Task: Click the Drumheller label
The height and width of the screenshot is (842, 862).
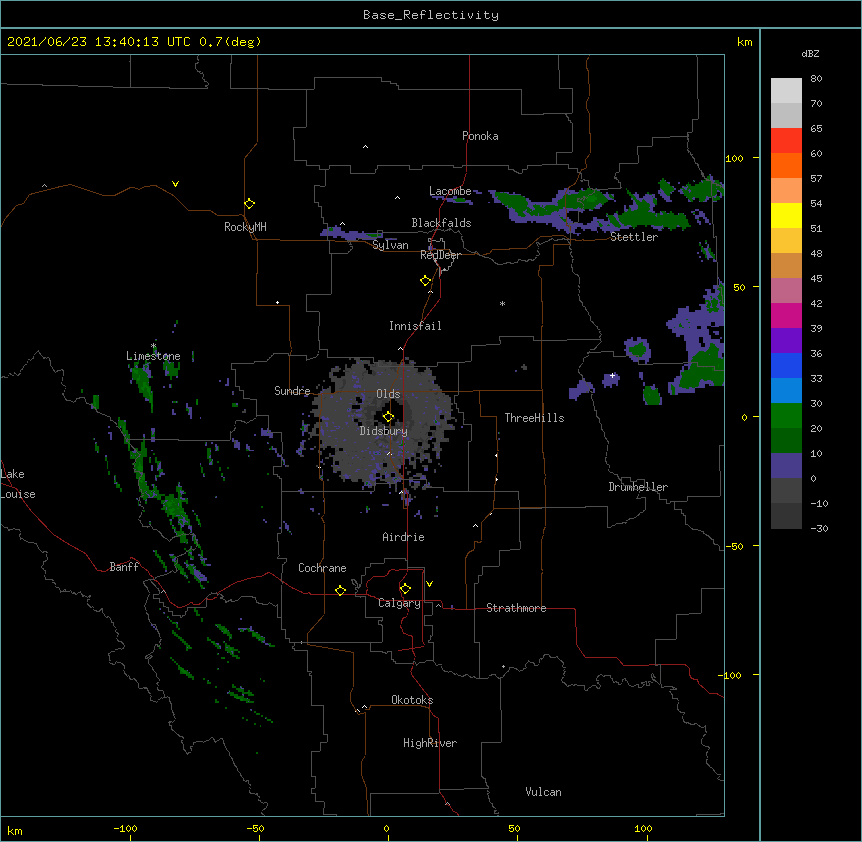Action: click(x=638, y=487)
